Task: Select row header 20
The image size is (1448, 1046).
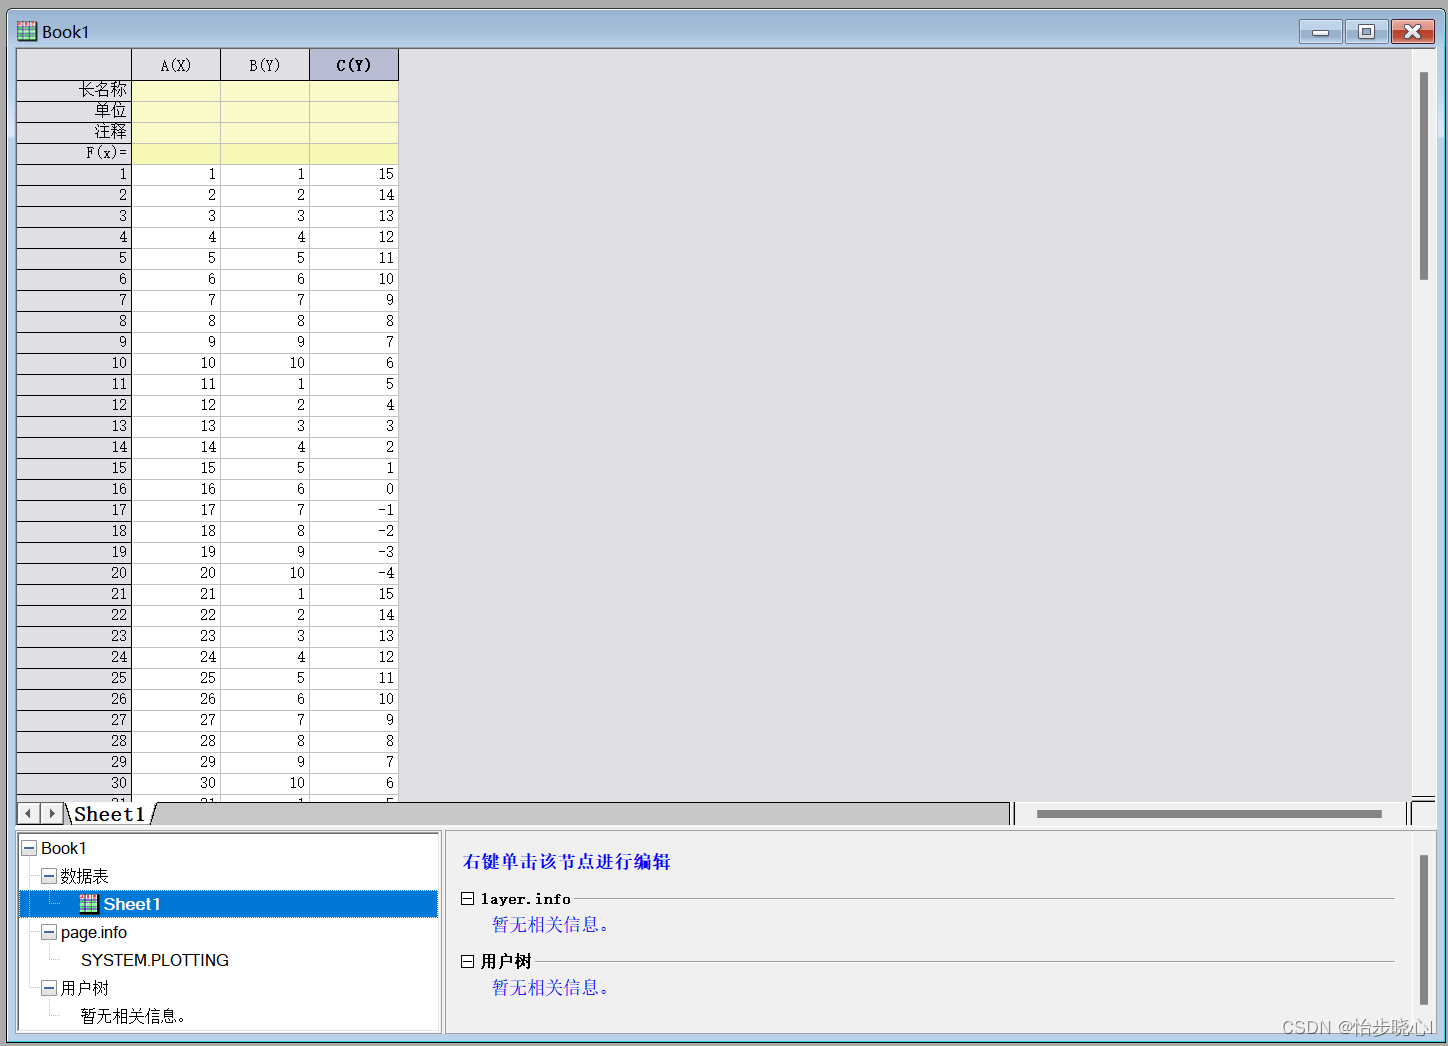Action: [x=74, y=573]
